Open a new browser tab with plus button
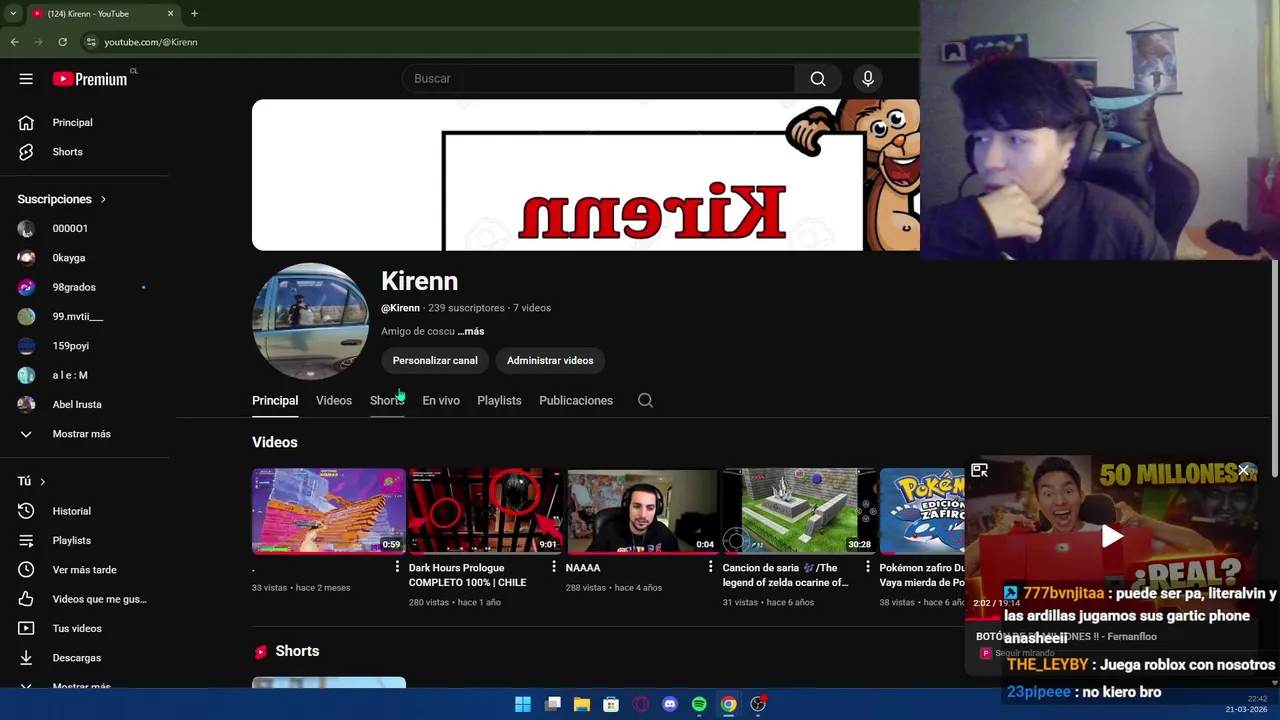1280x720 pixels. pos(194,13)
